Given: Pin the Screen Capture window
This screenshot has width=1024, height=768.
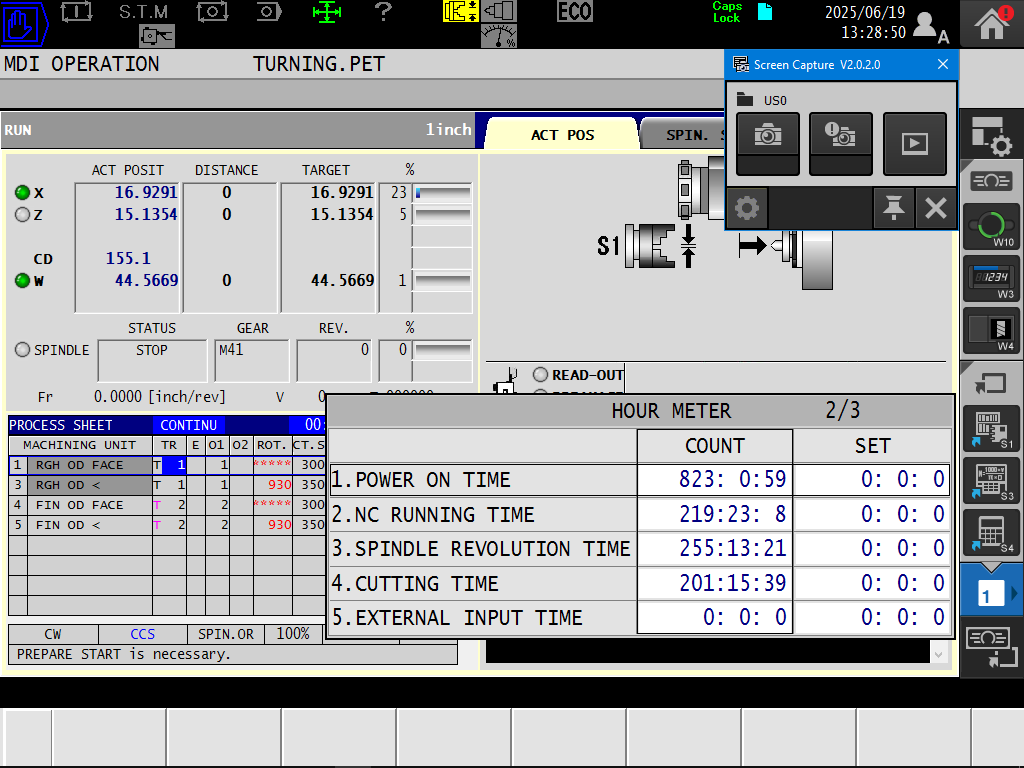Looking at the screenshot, I should pos(893,208).
